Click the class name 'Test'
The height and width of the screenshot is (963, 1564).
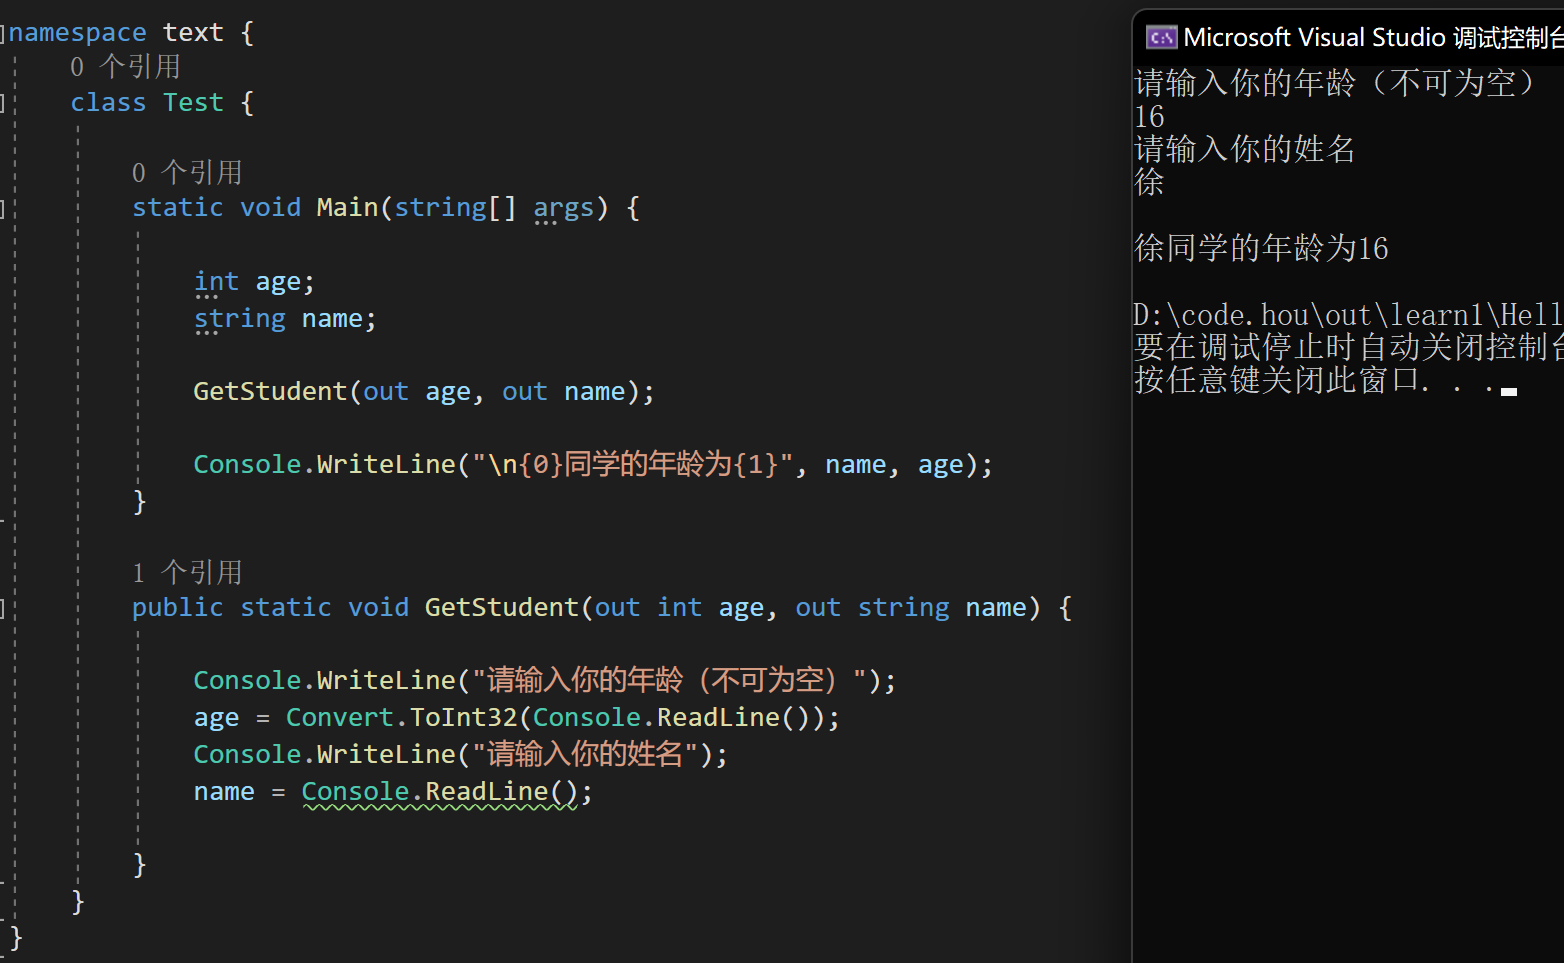pyautogui.click(x=193, y=103)
